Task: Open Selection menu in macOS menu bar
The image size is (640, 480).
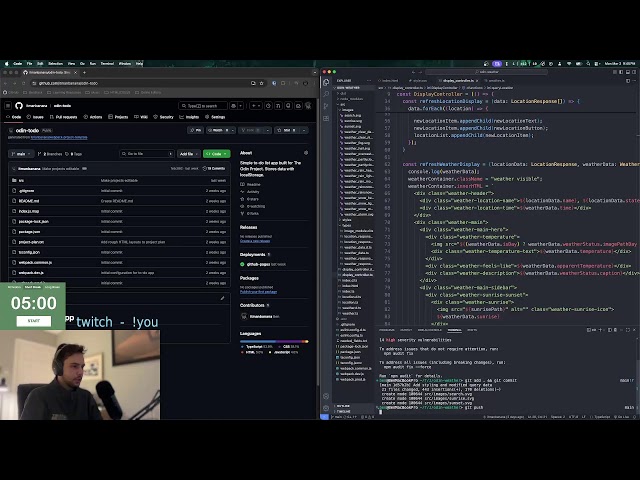Action: [56, 64]
